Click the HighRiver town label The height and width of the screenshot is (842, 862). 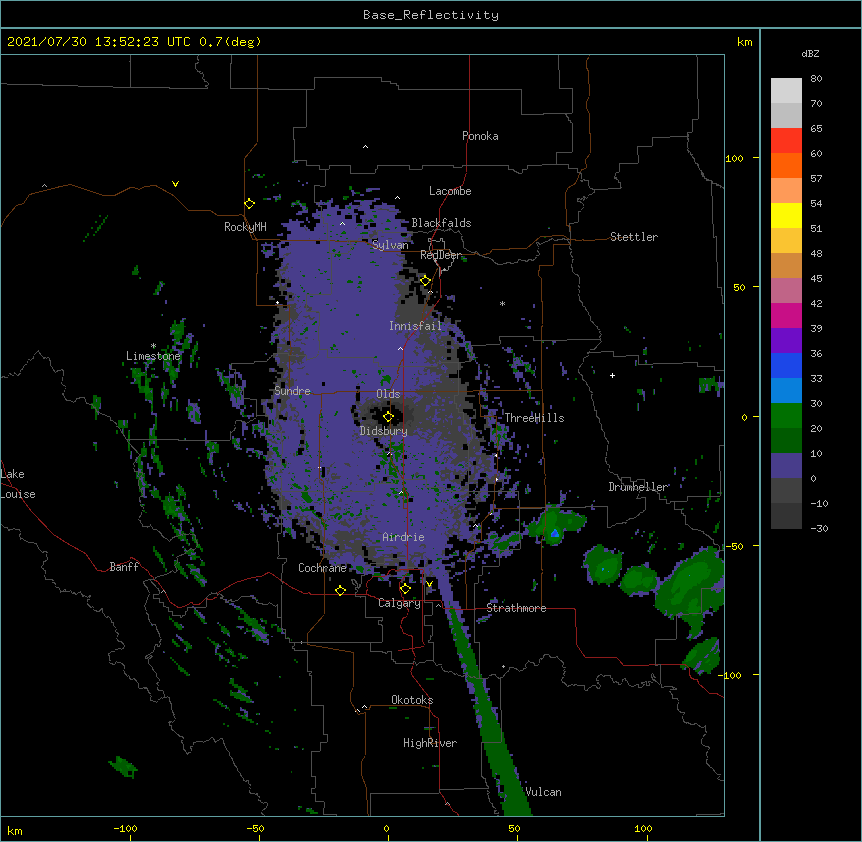tap(430, 743)
